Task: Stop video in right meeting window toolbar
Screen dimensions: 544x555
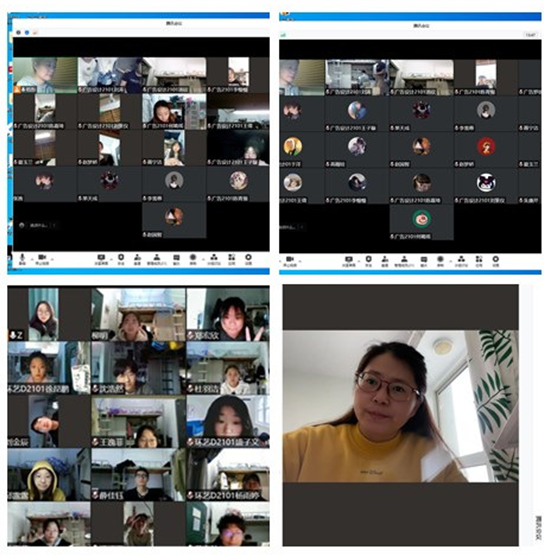Action: pos(290,261)
